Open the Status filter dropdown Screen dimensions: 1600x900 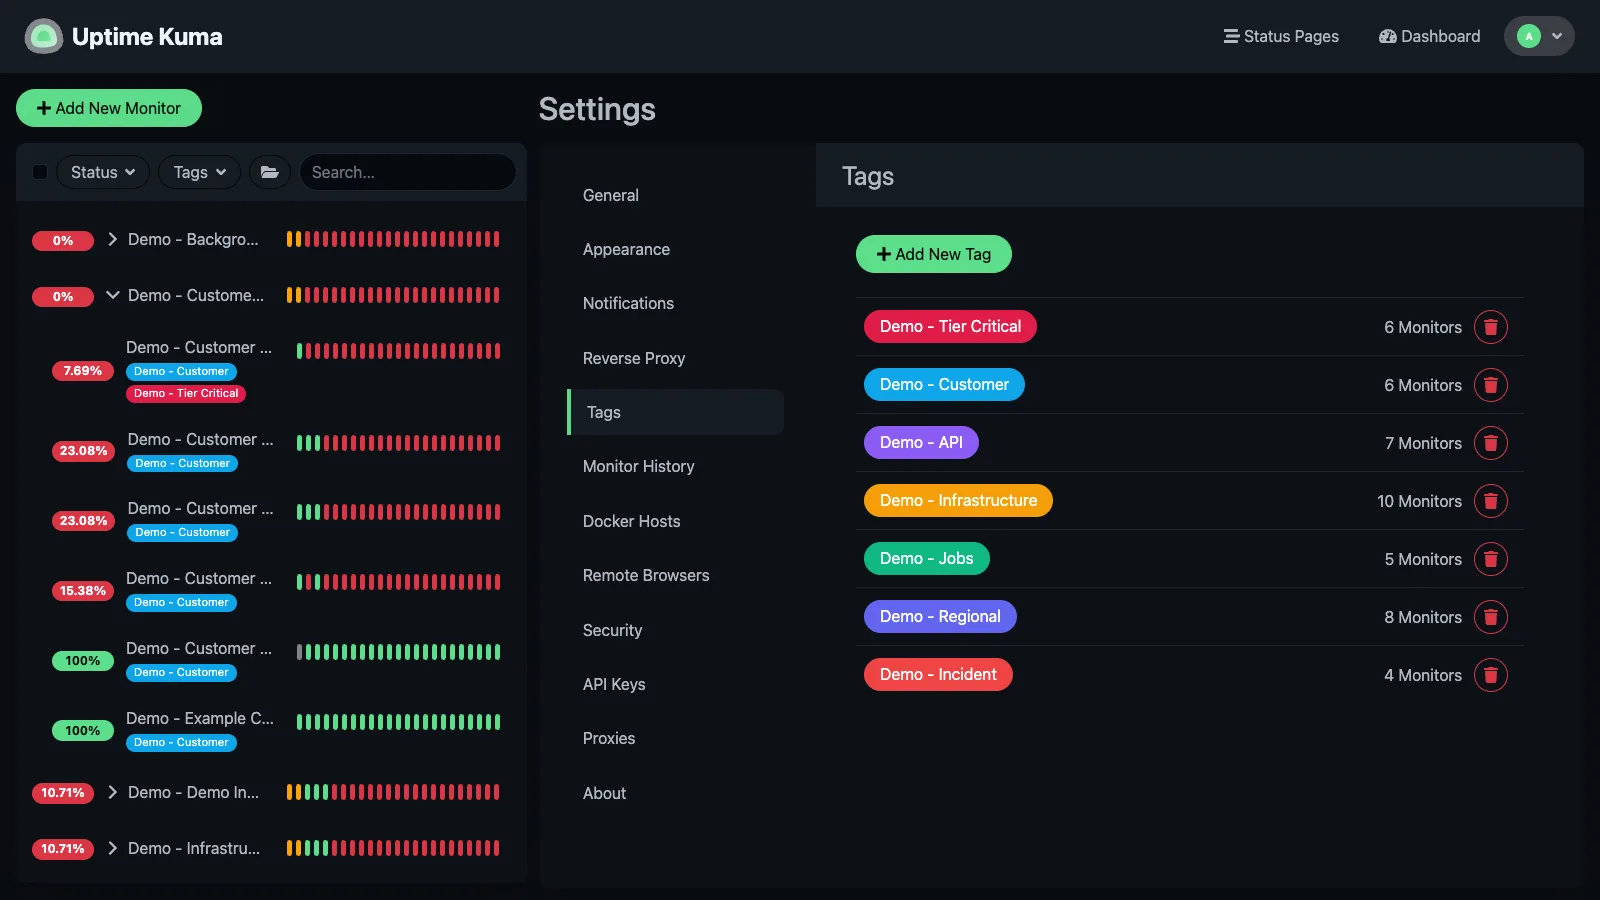click(x=103, y=172)
